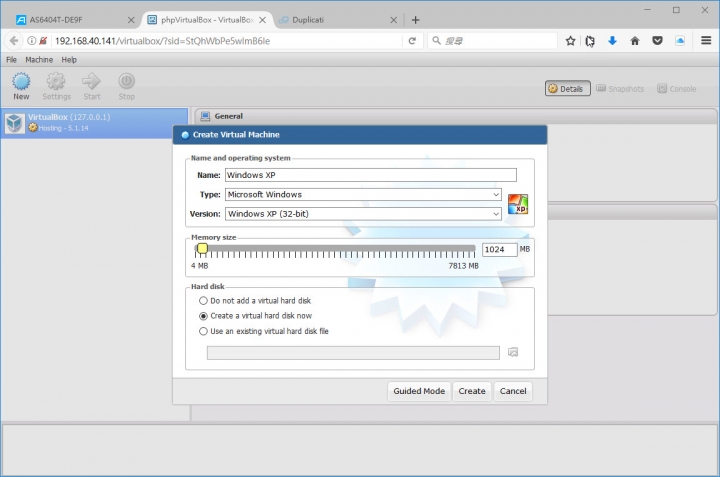Click the browse hard disk file icon
Screen dimensions: 720x477
(513, 352)
